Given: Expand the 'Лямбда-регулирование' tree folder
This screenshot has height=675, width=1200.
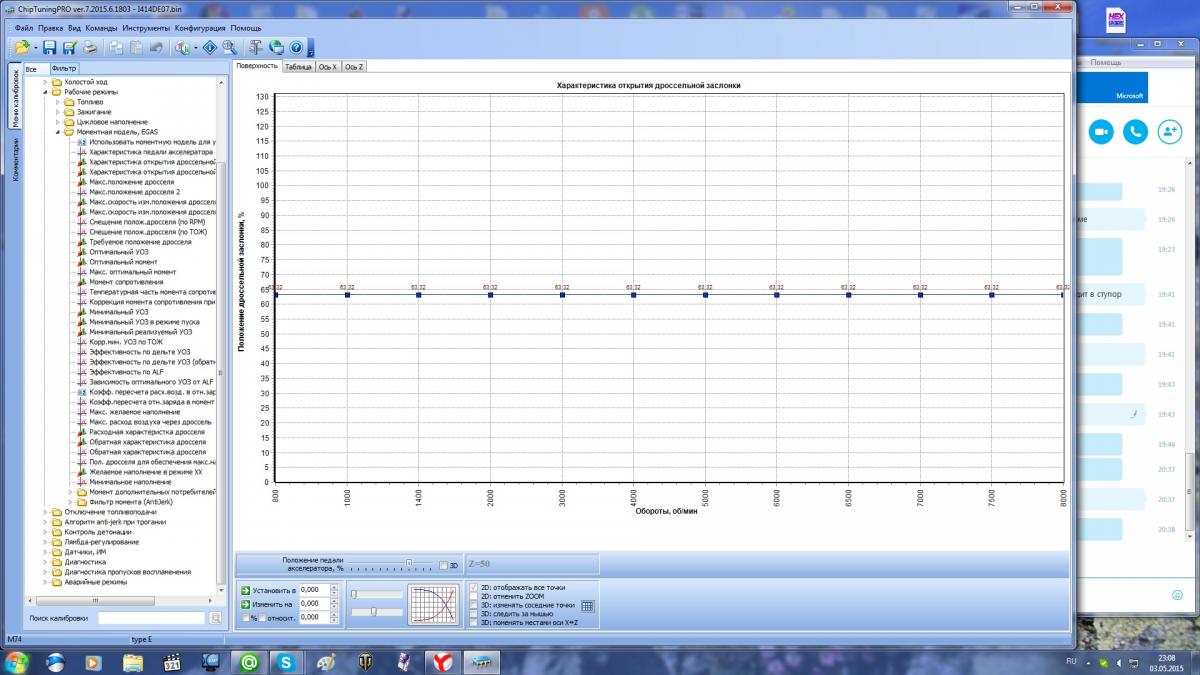Looking at the screenshot, I should (45, 542).
